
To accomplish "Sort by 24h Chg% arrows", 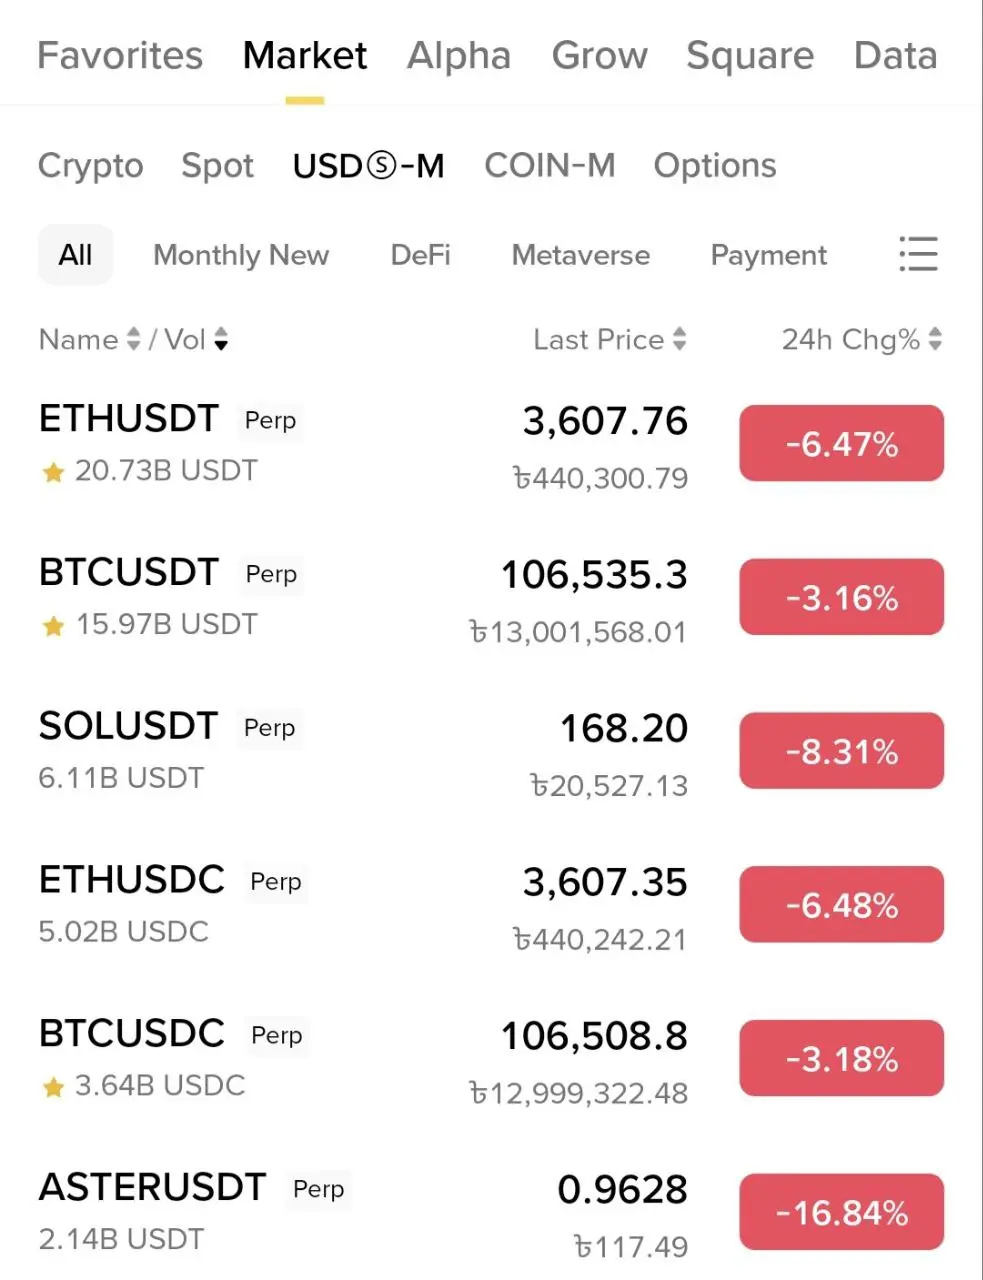I will (935, 340).
